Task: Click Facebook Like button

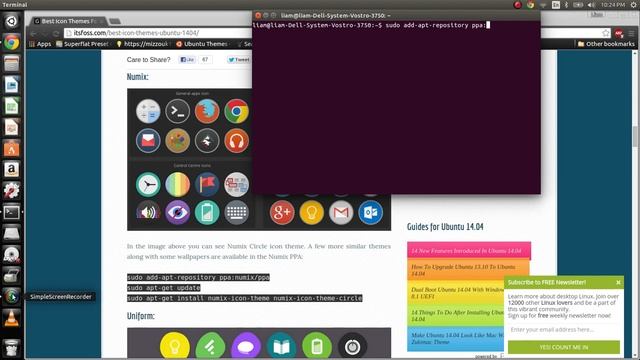Action: [187, 60]
